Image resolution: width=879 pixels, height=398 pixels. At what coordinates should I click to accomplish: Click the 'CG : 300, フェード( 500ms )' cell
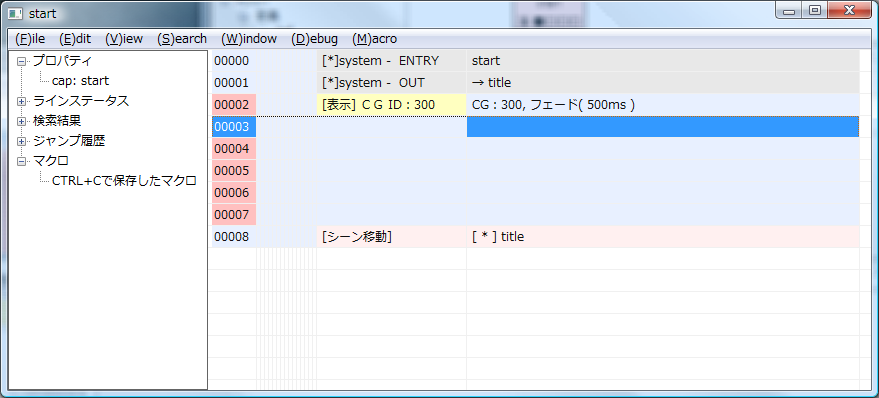pos(663,105)
